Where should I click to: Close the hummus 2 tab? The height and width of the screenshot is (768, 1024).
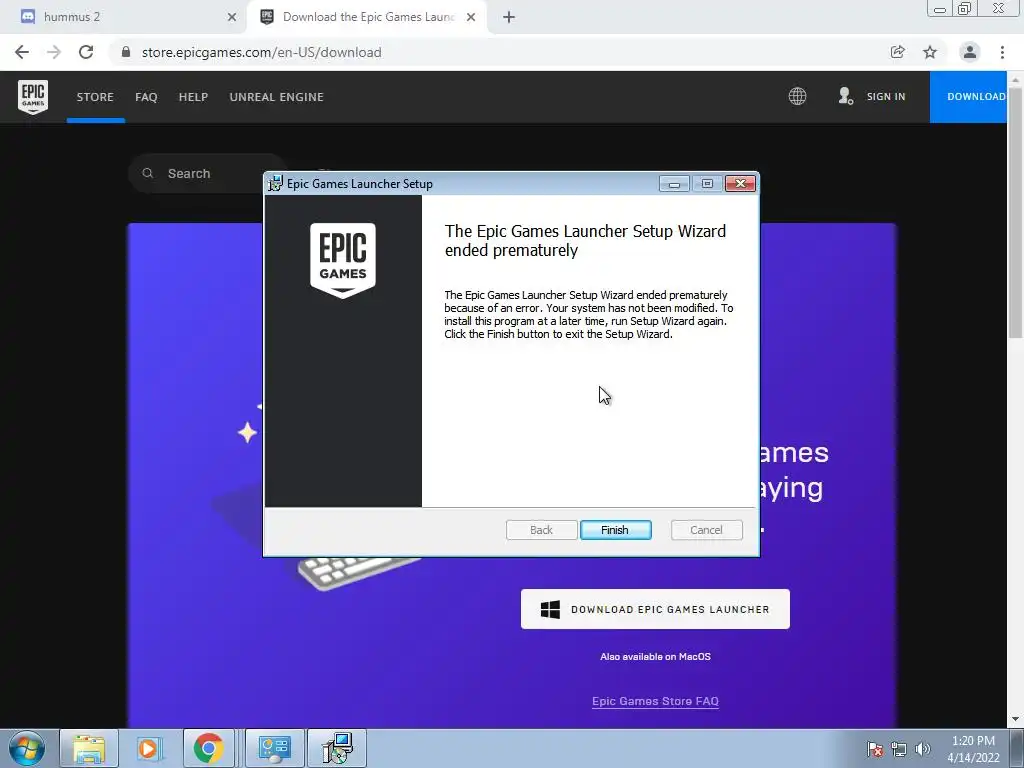click(232, 17)
